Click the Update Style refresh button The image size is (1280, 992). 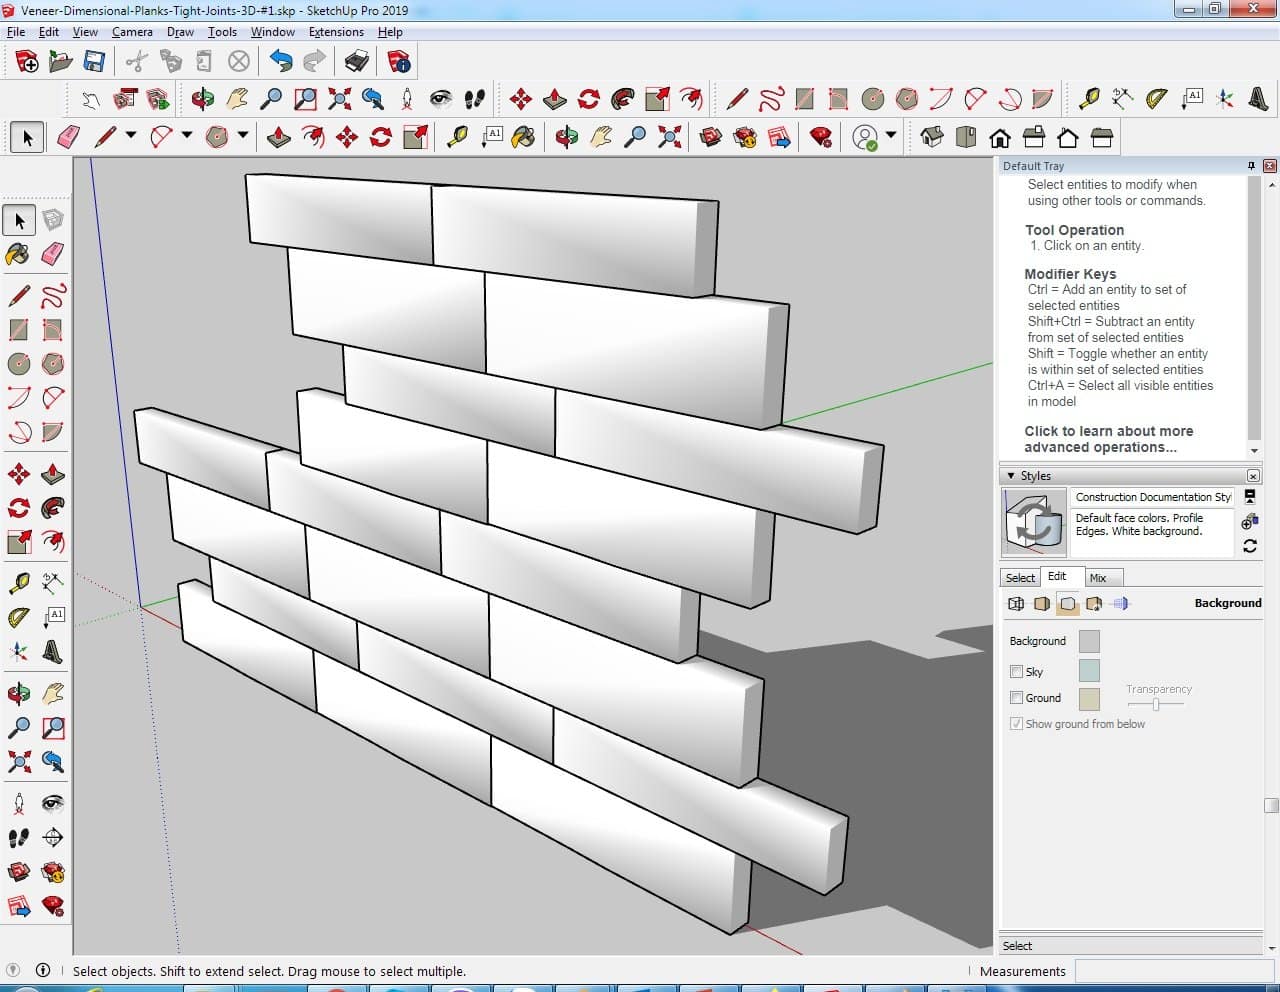click(x=1250, y=546)
